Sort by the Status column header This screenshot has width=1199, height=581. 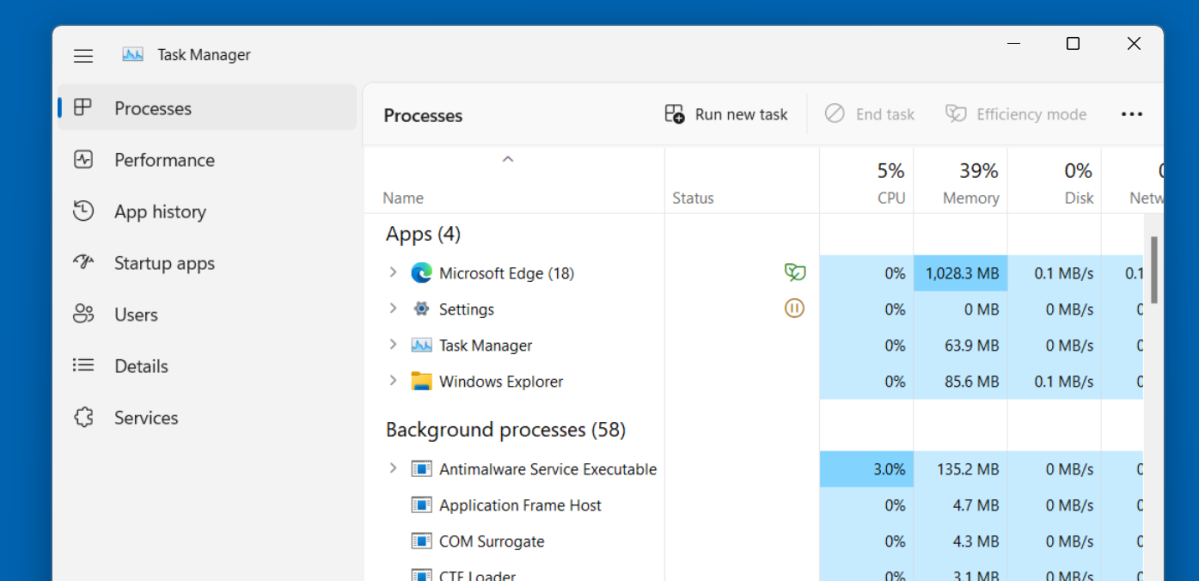(x=742, y=180)
